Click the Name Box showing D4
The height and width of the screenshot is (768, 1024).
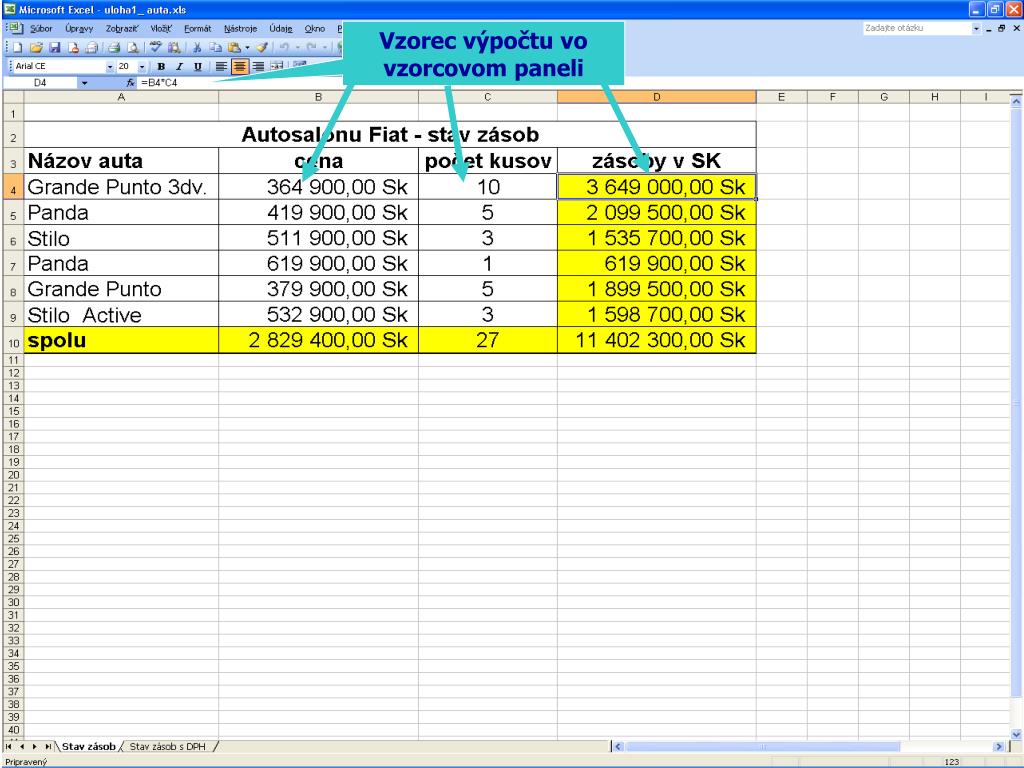(40, 83)
